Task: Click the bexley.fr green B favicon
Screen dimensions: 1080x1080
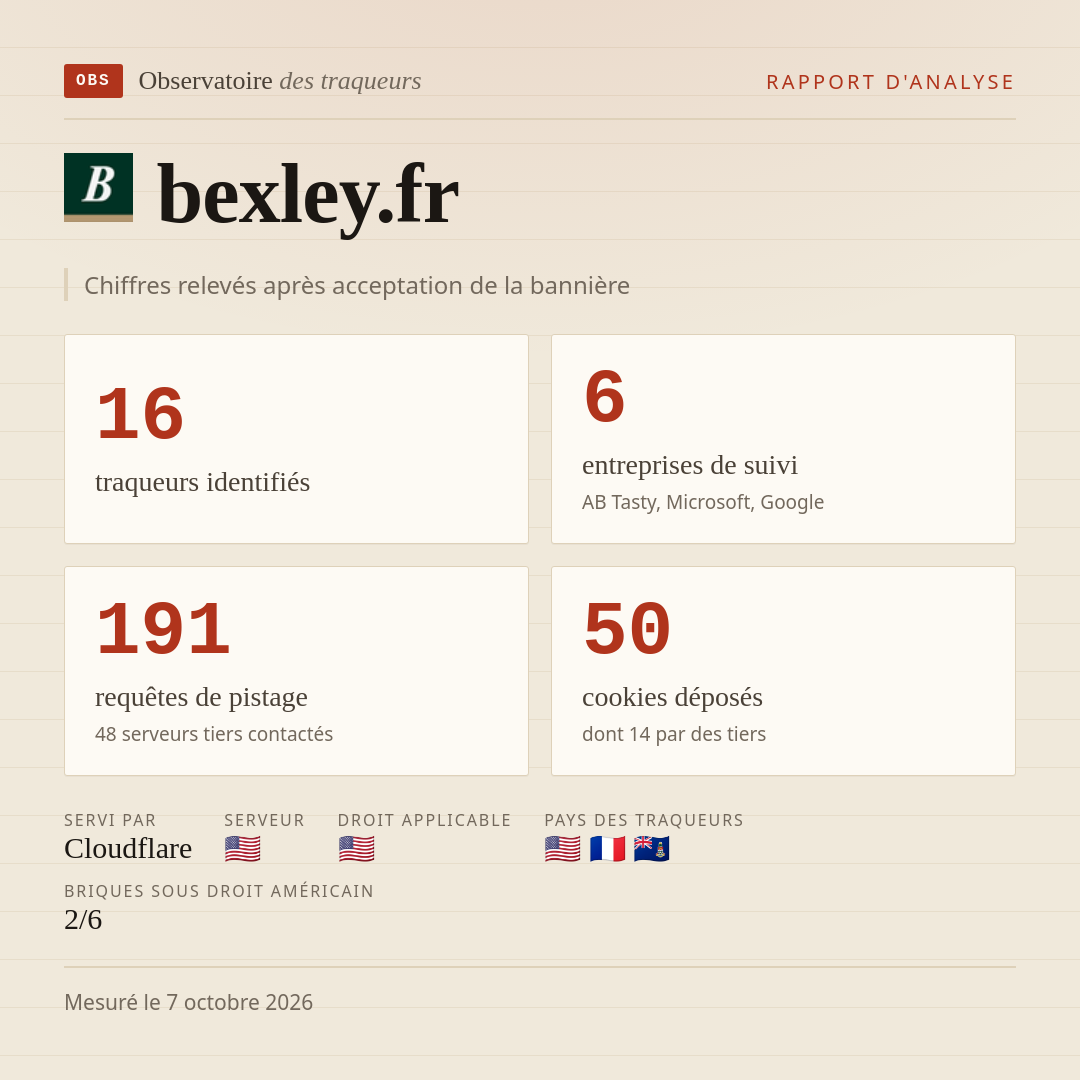Action: point(98,187)
